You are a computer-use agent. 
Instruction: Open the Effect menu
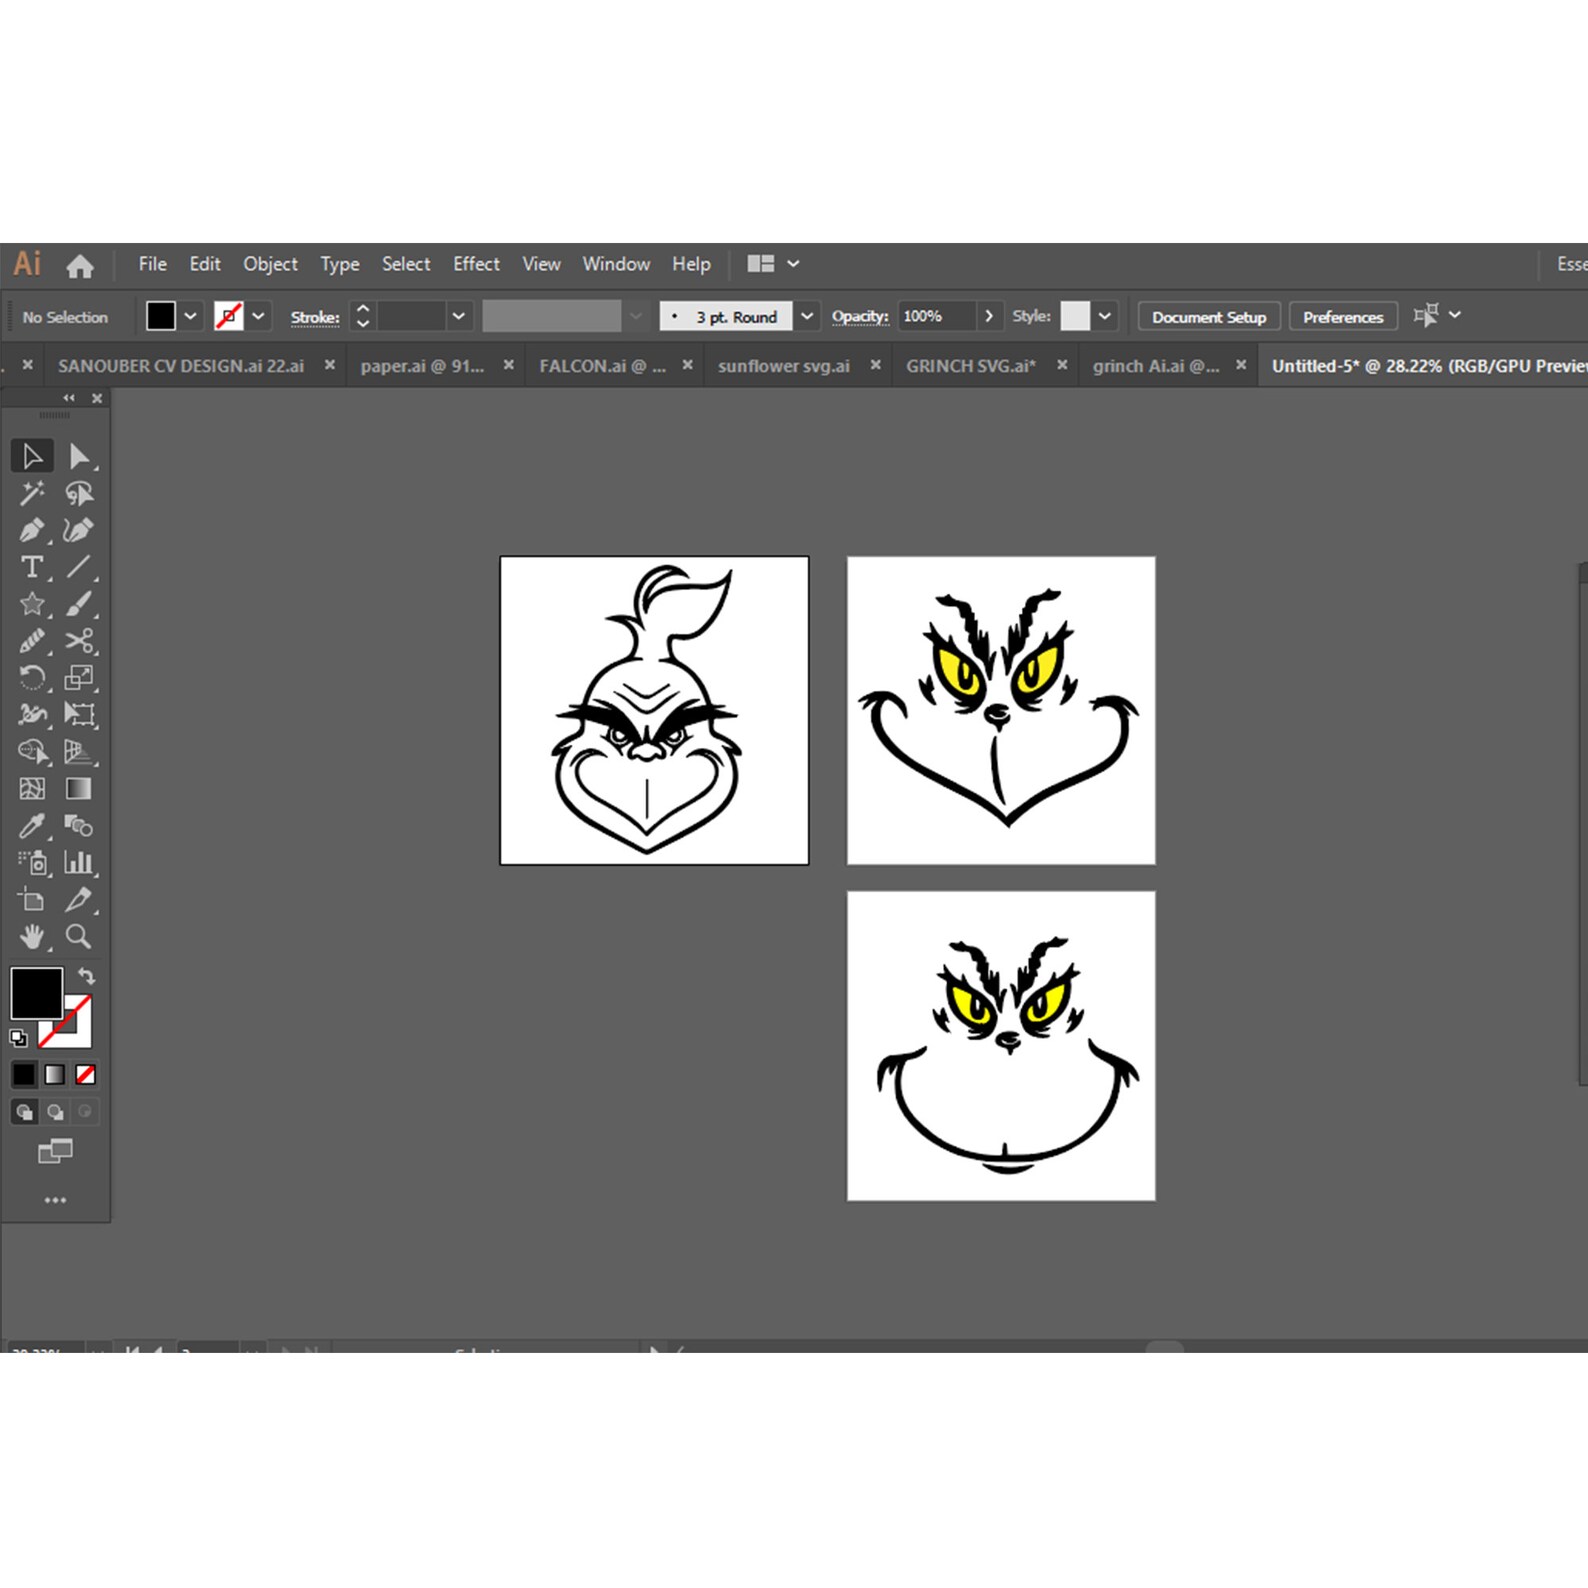(x=476, y=264)
